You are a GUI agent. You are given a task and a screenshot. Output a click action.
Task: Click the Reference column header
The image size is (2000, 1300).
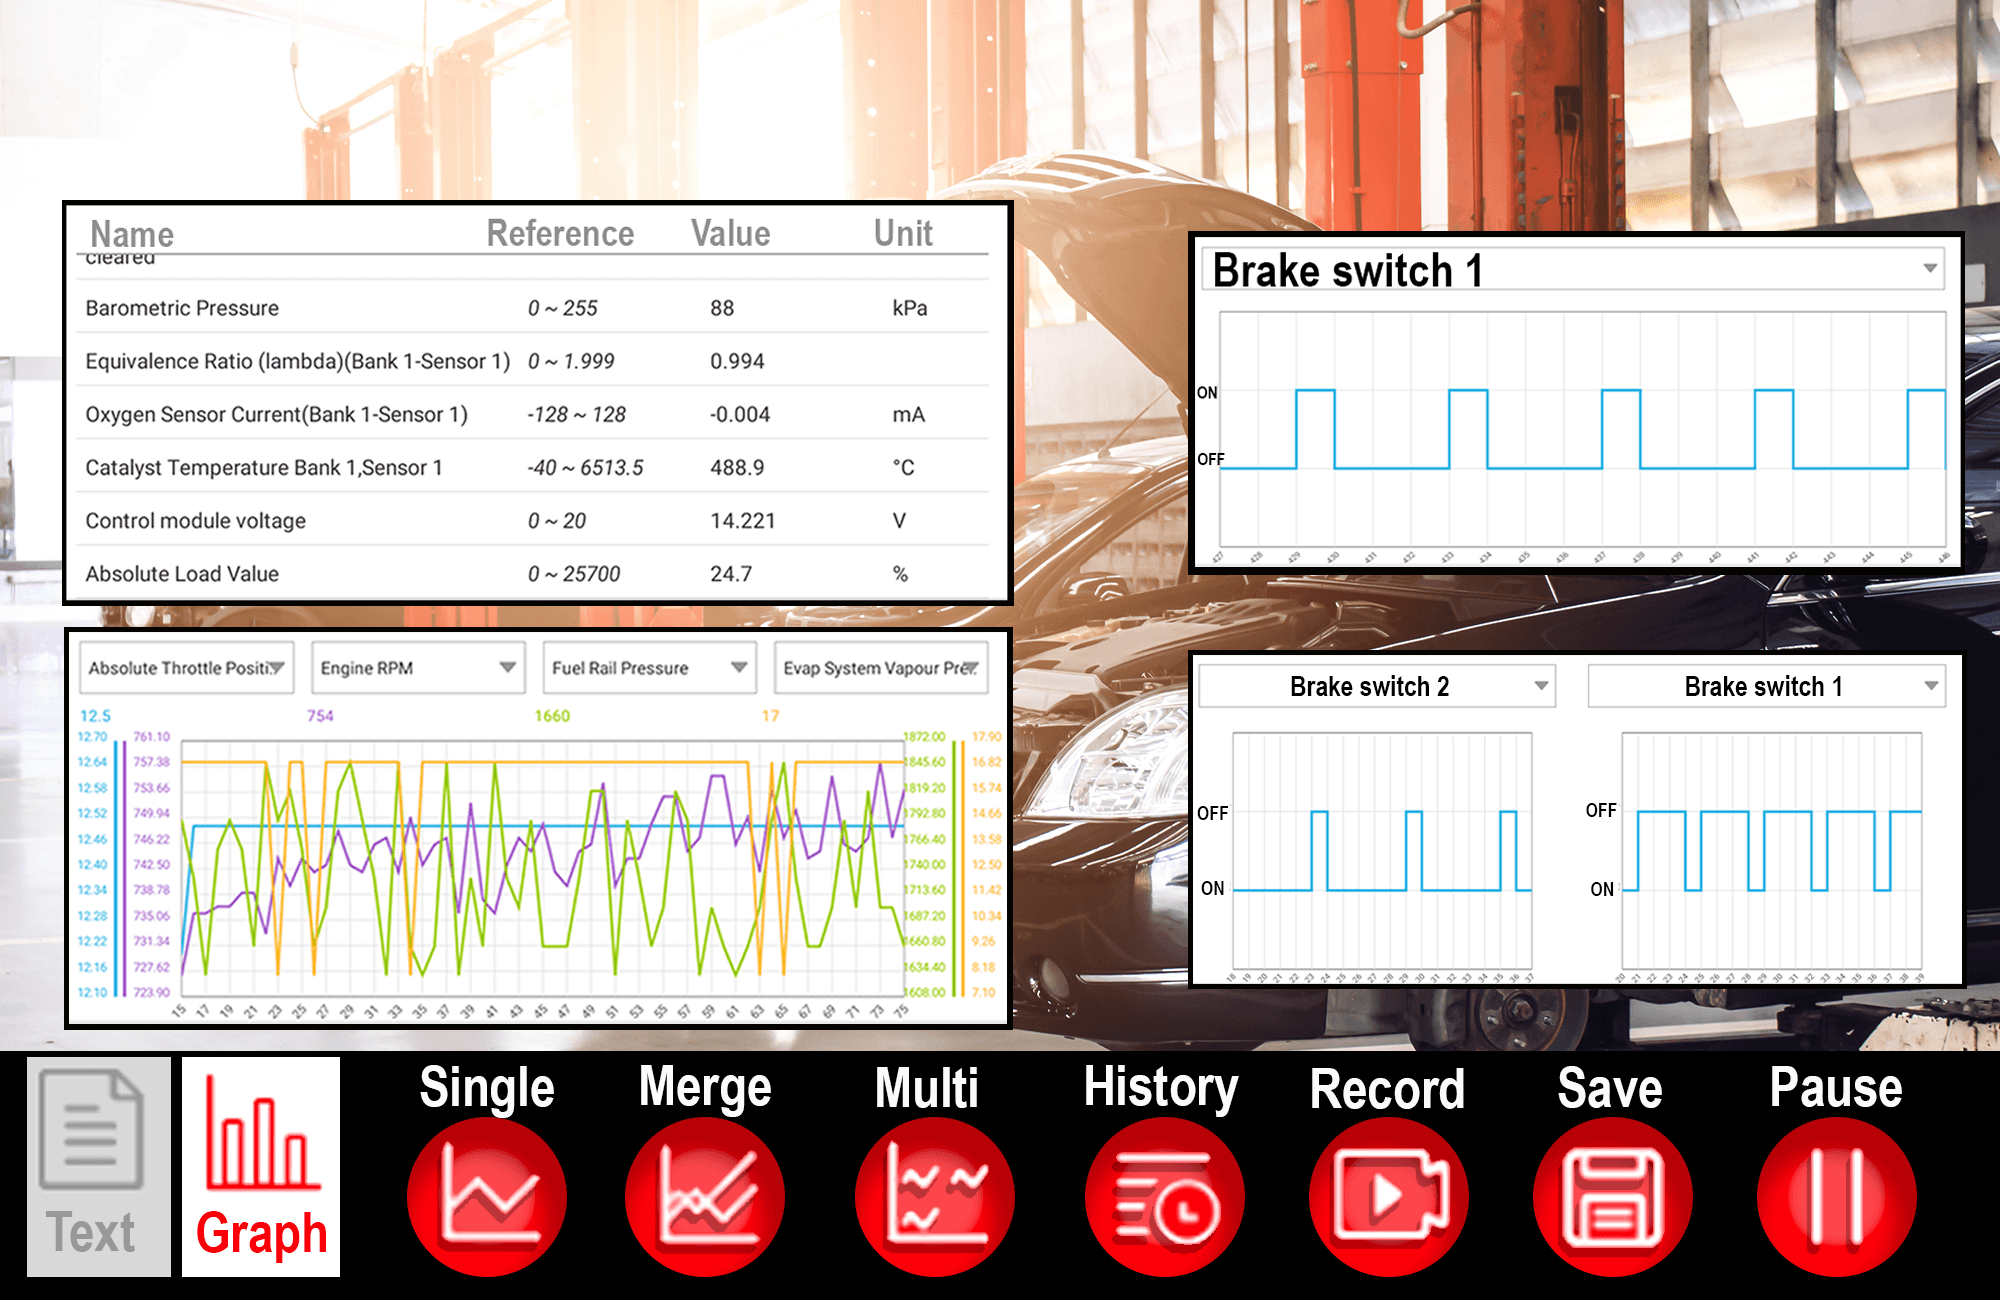pyautogui.click(x=560, y=233)
